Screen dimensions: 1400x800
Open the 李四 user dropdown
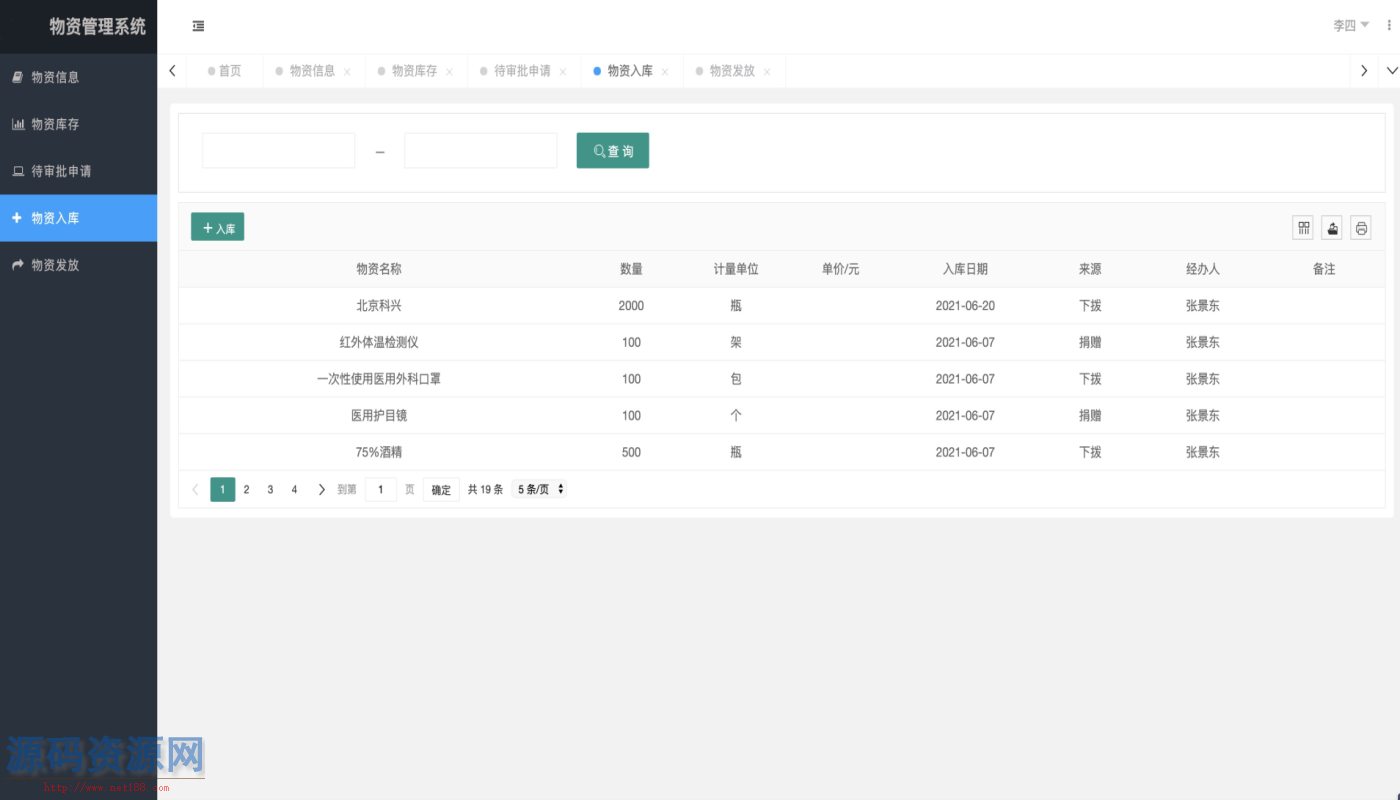pyautogui.click(x=1351, y=26)
